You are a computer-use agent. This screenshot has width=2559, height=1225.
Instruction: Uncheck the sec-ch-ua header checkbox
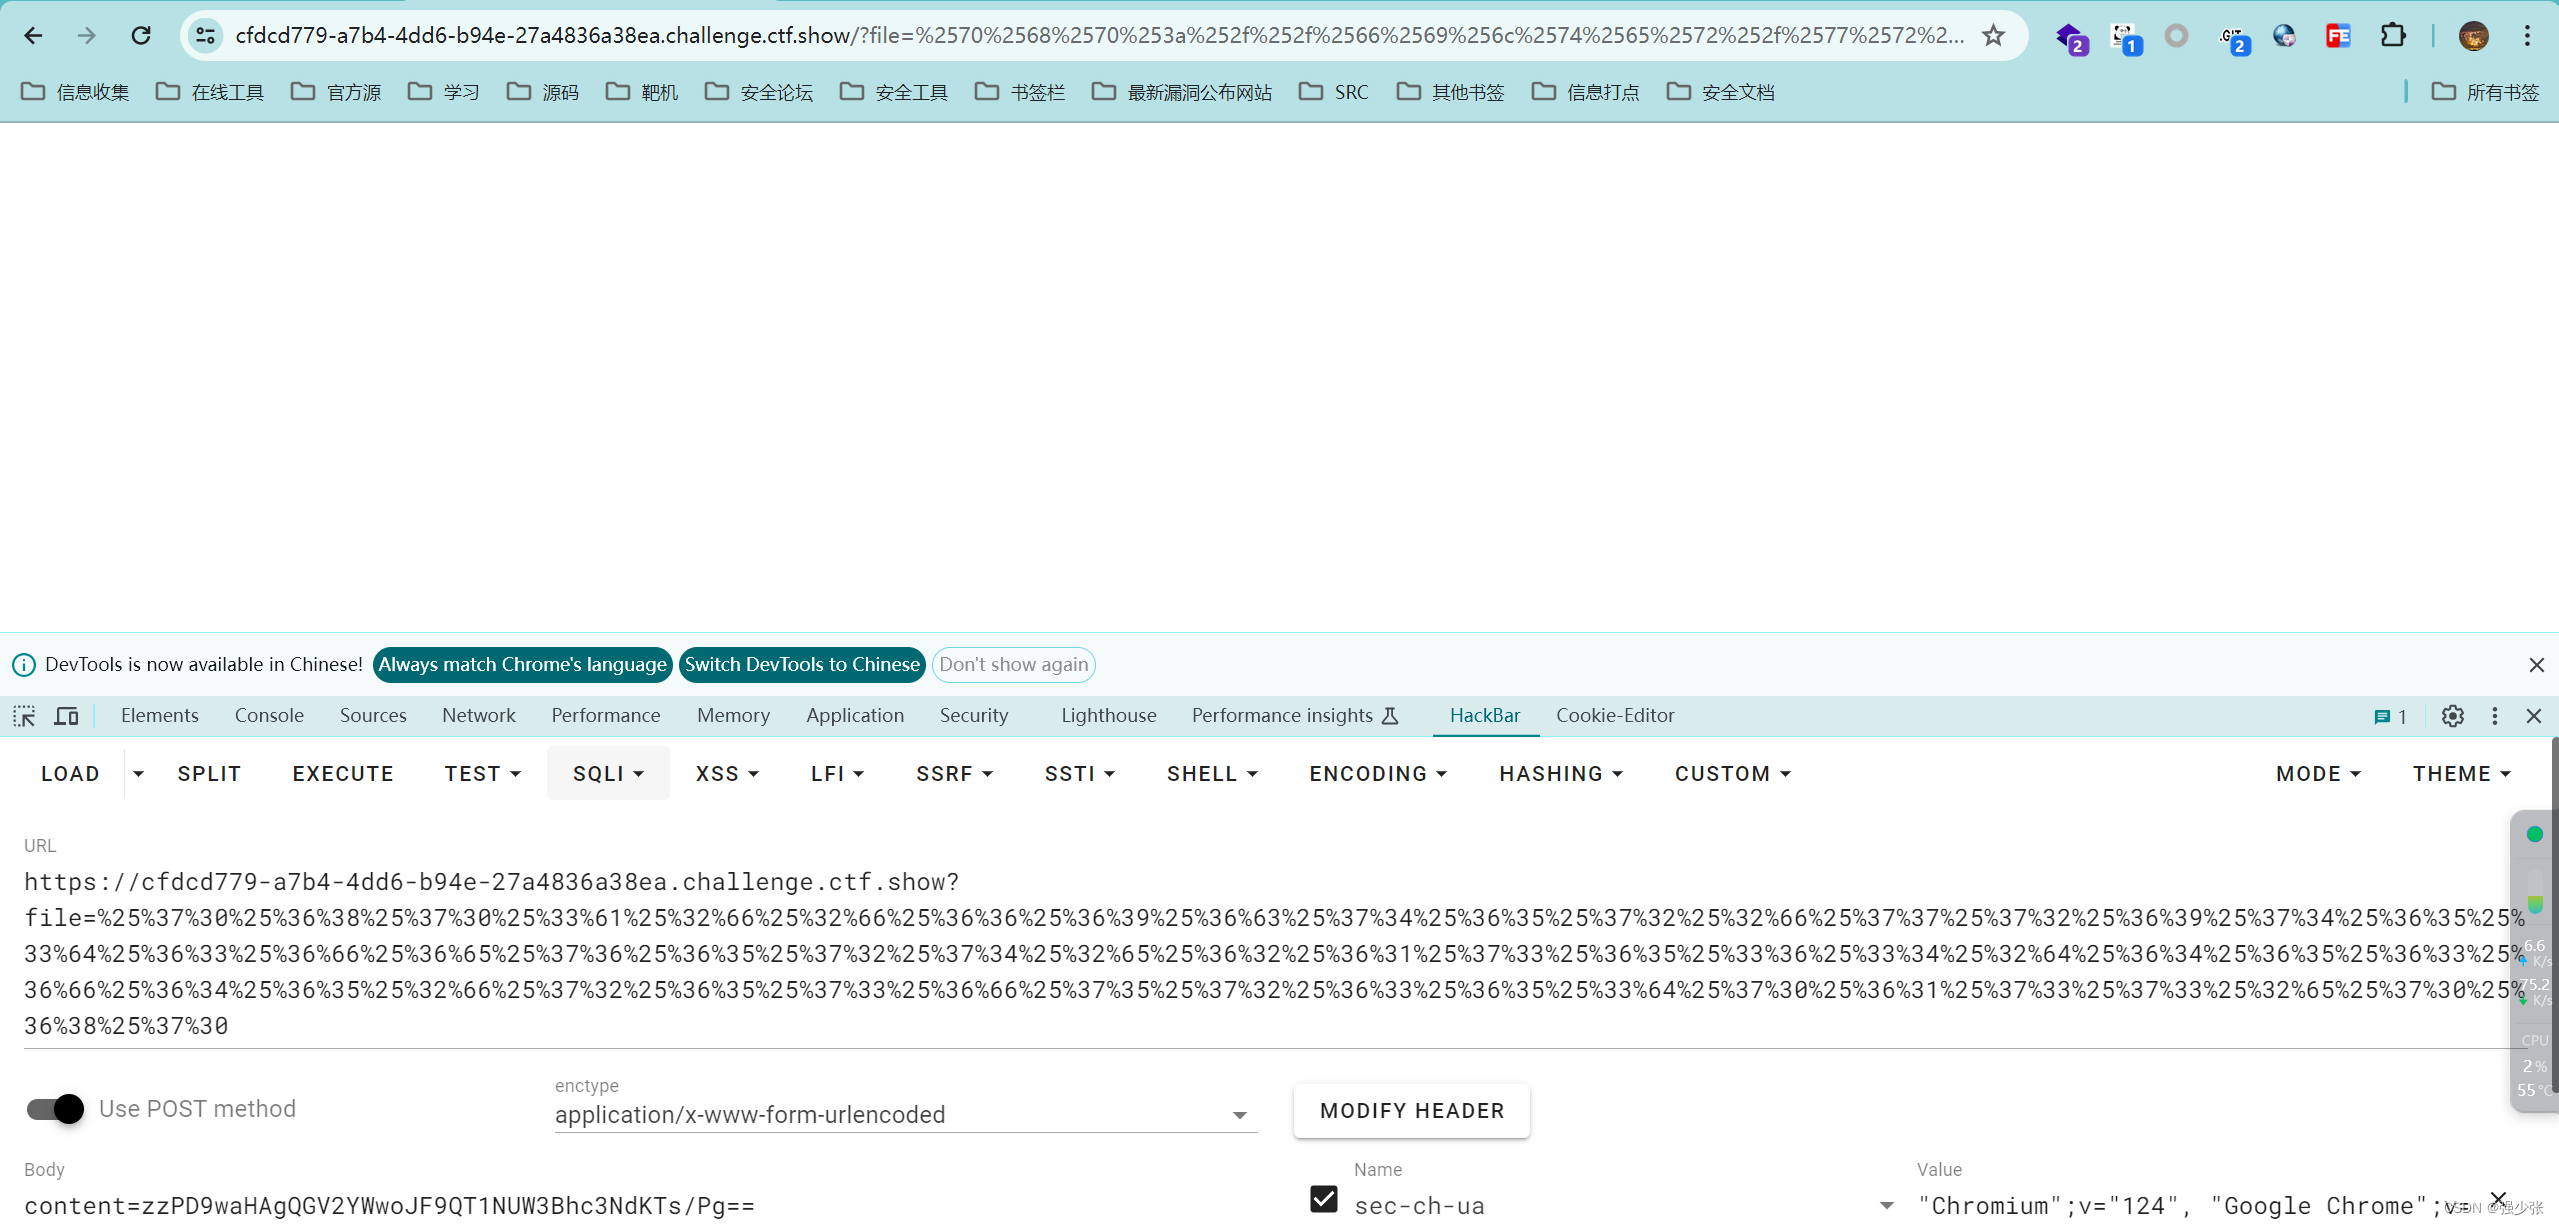[1323, 1199]
